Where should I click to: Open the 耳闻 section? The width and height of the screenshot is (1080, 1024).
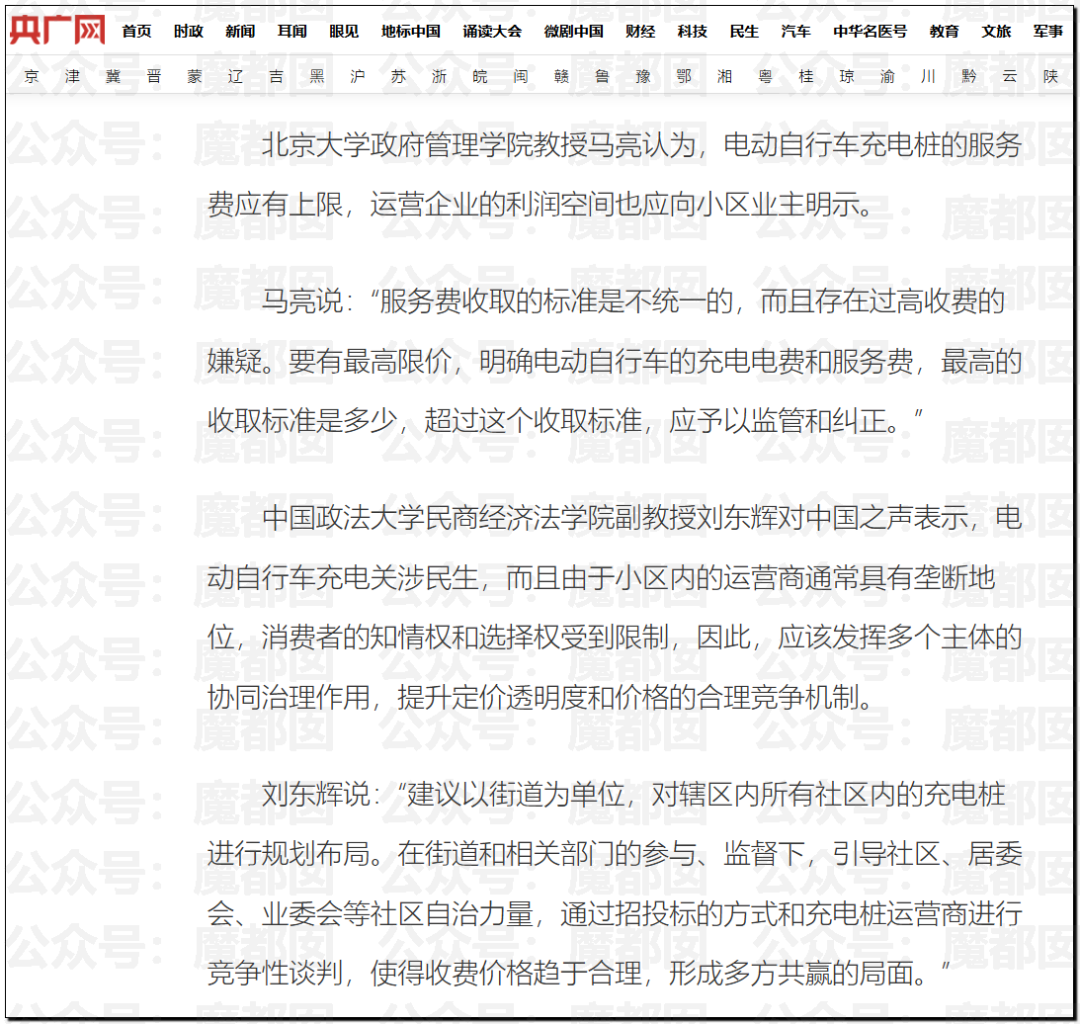[x=292, y=31]
